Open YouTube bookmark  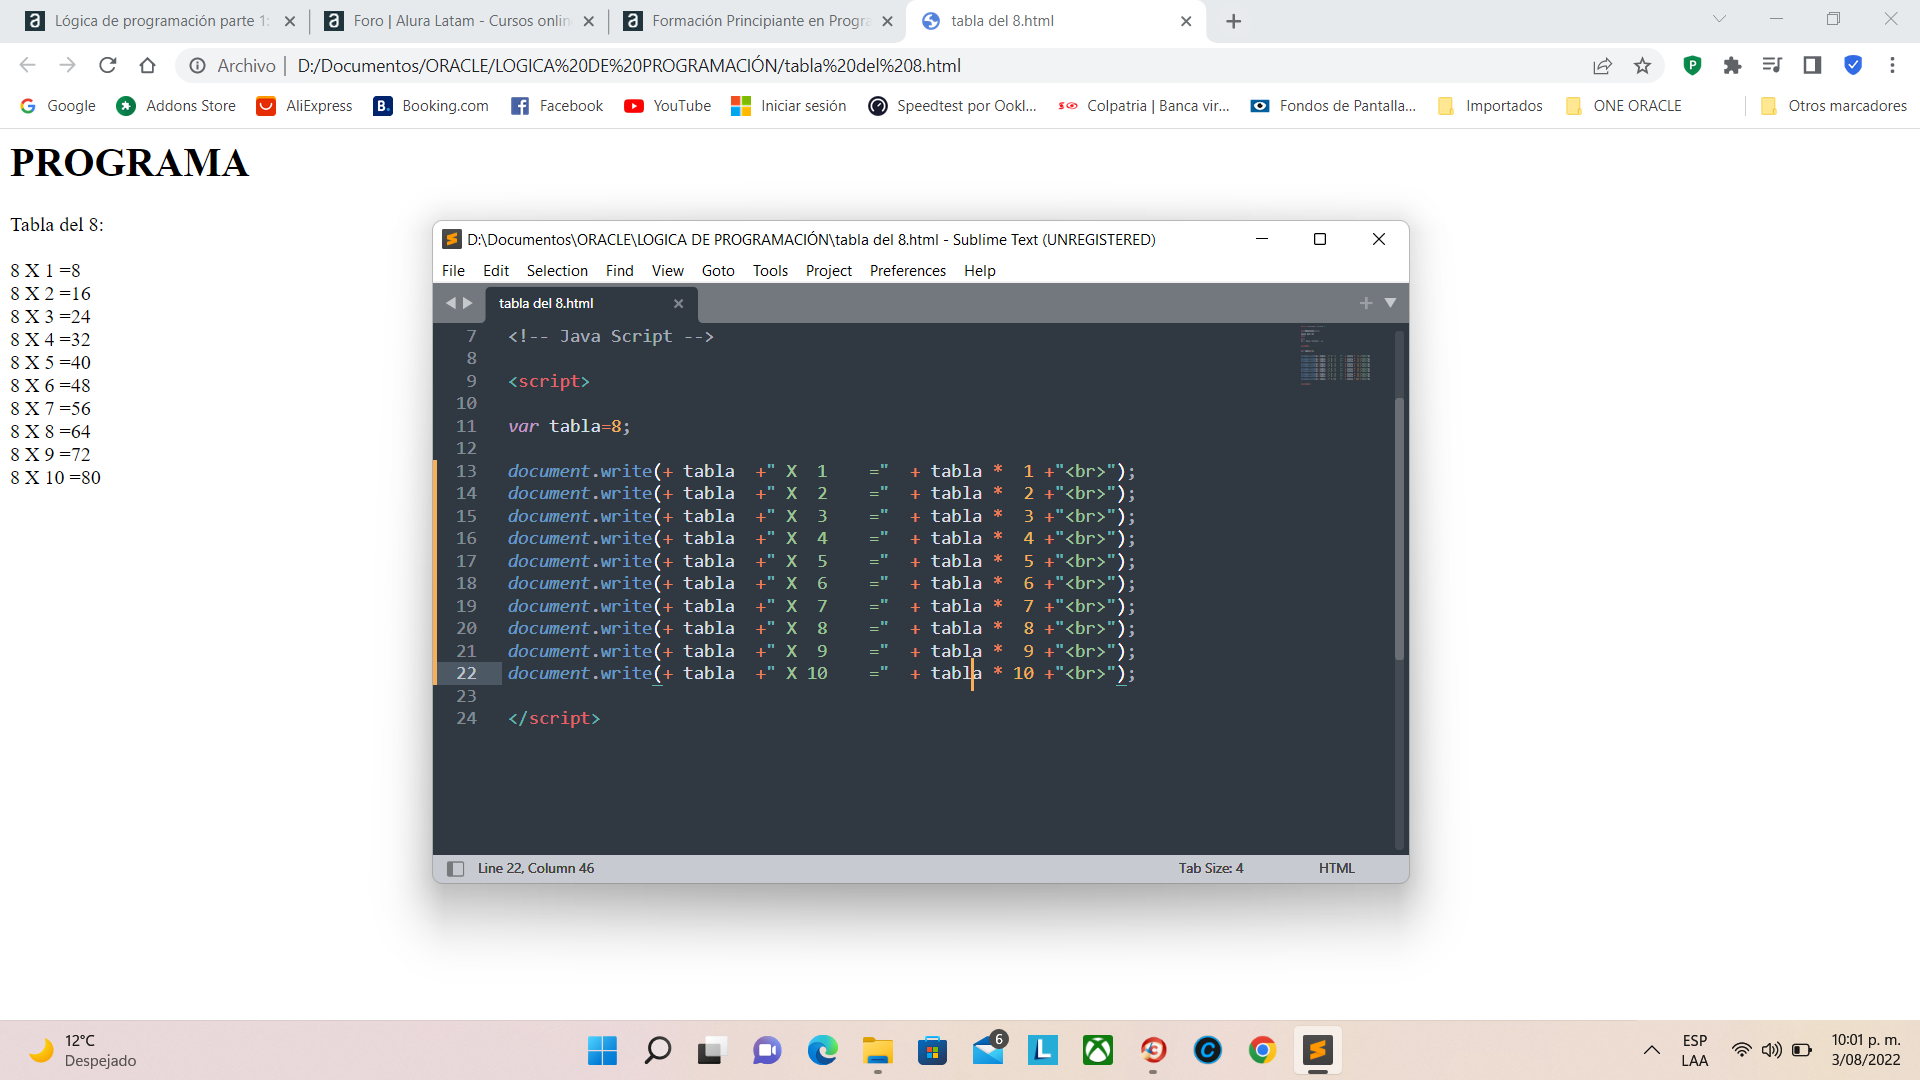(x=667, y=106)
